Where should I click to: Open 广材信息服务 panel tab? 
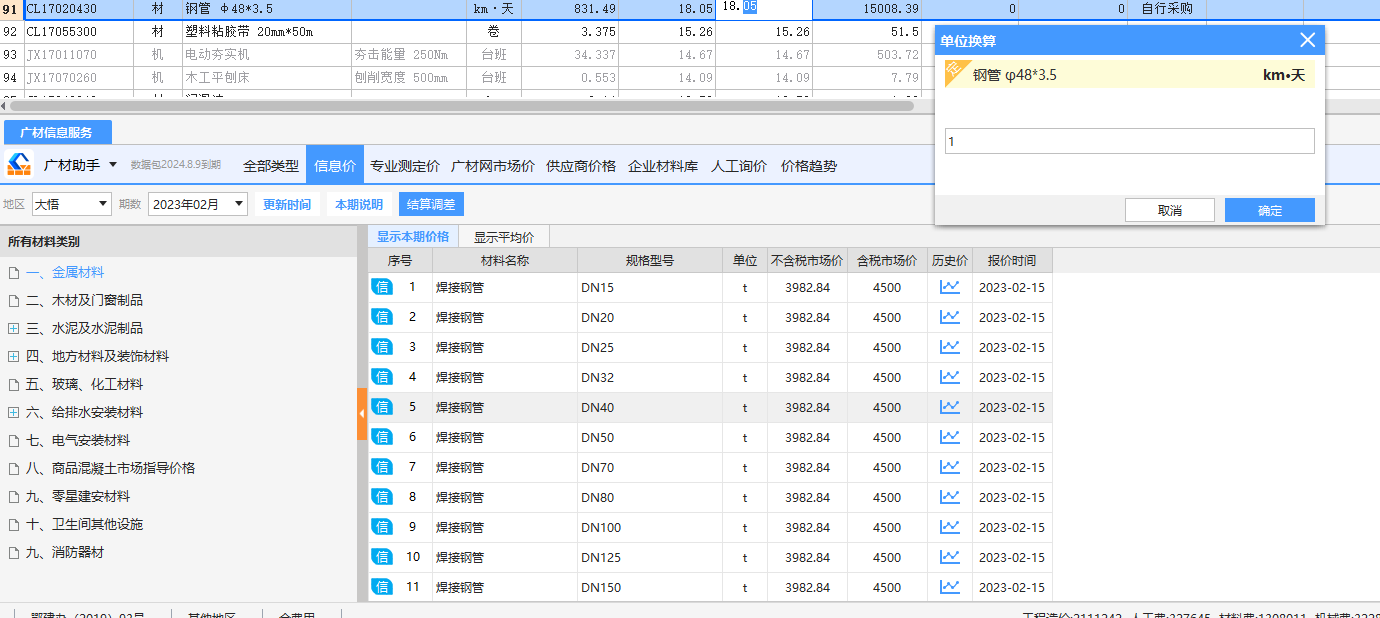coord(56,132)
